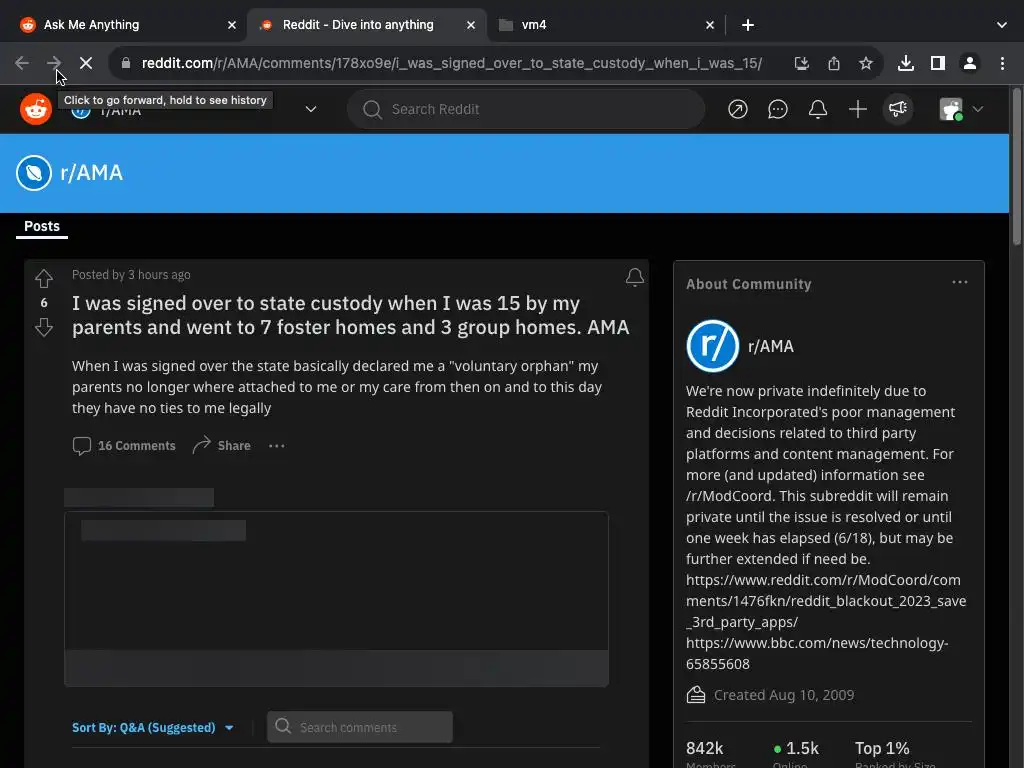Click the r/AMA banner title

(x=91, y=173)
